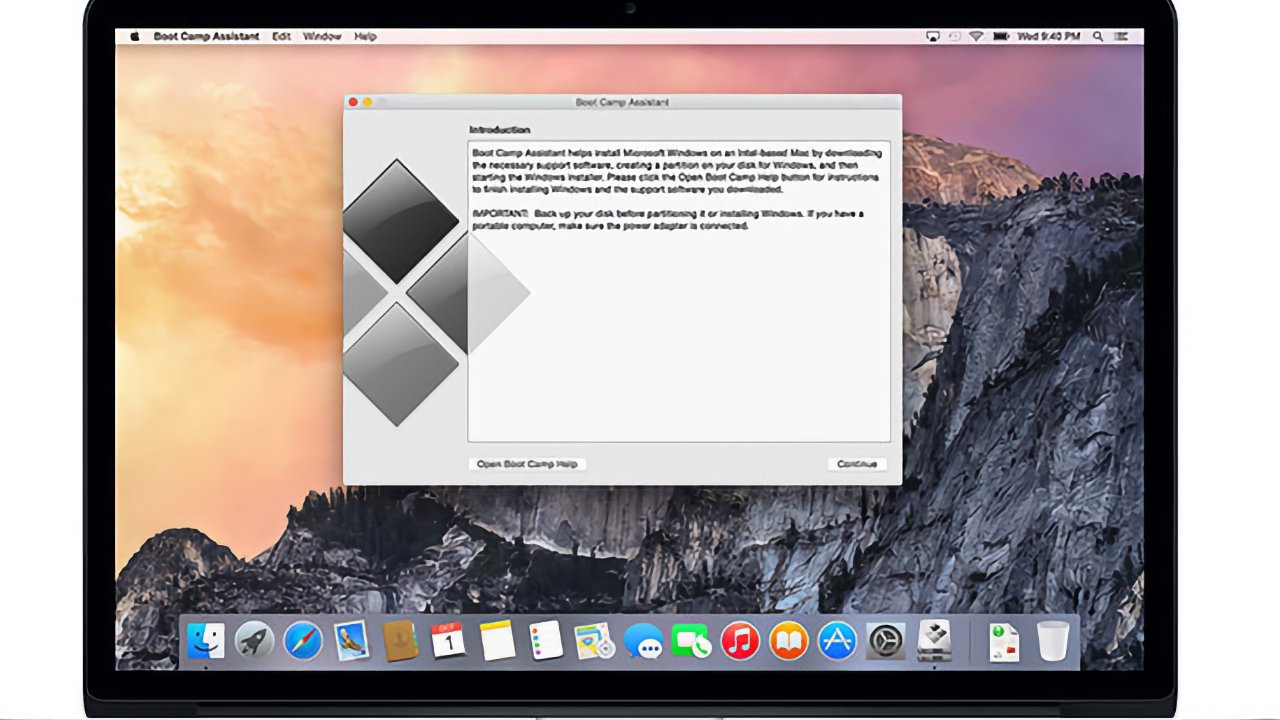Open Safari from the Dock
Screen dimensions: 1280x720
tap(302, 642)
